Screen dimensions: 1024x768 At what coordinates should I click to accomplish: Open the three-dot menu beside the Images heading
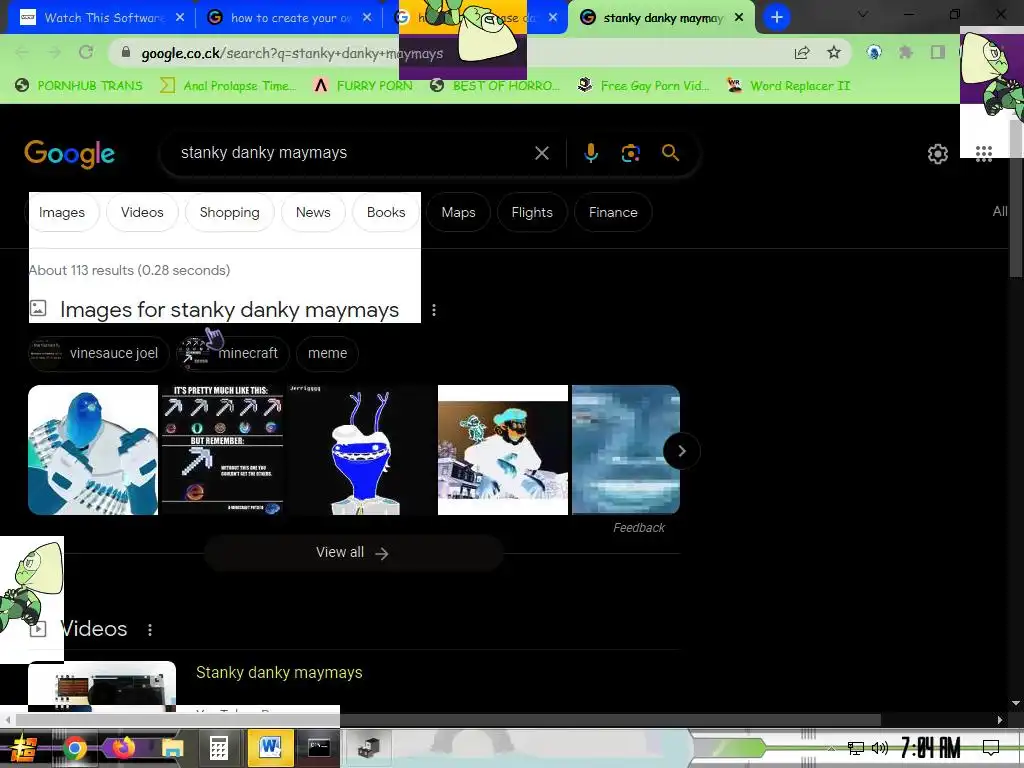[434, 310]
